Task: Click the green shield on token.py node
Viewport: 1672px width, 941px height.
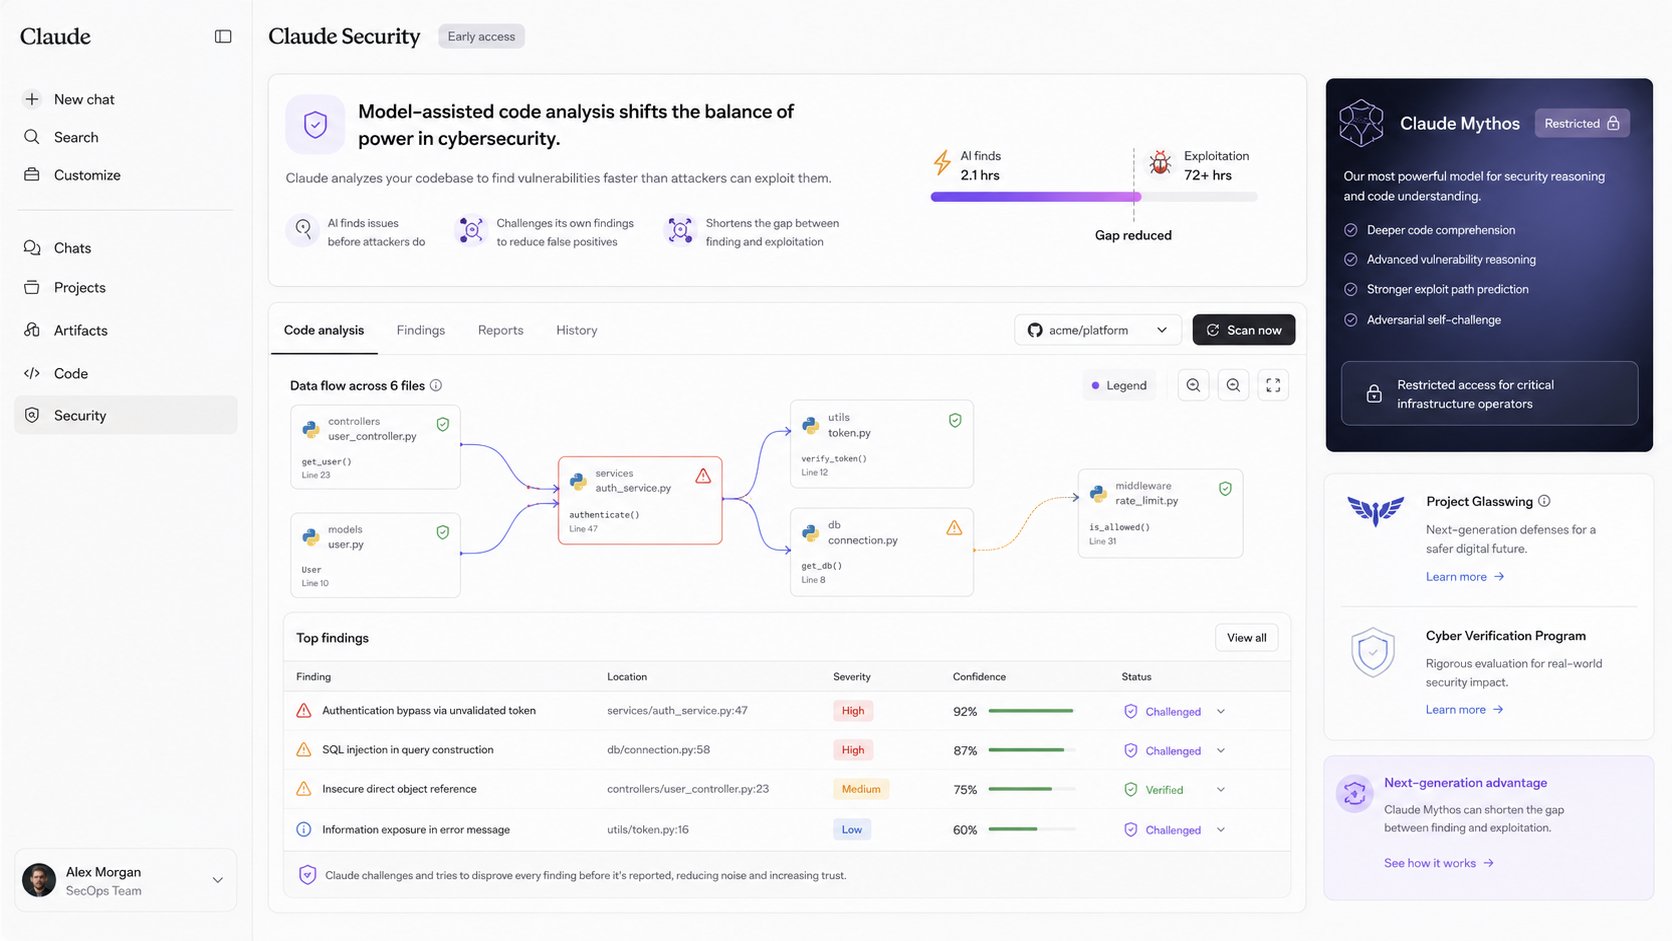Action: (955, 420)
